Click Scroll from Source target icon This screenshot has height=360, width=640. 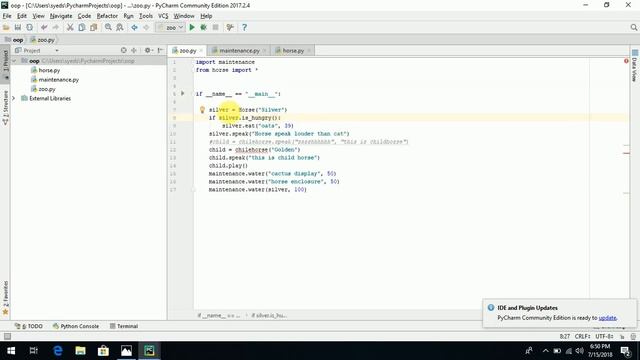point(124,50)
